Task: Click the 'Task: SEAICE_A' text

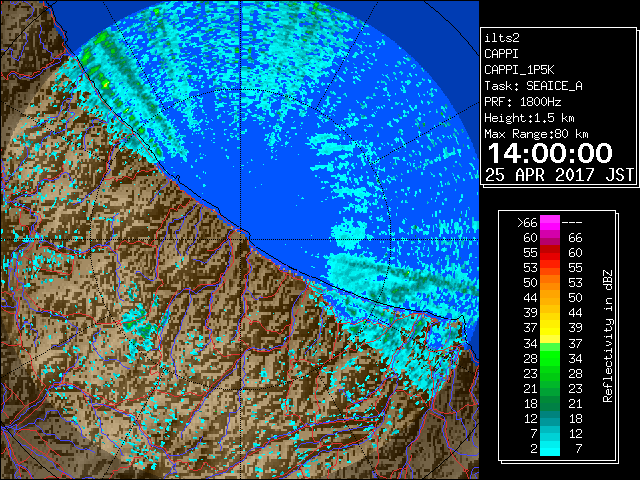Action: tap(533, 86)
